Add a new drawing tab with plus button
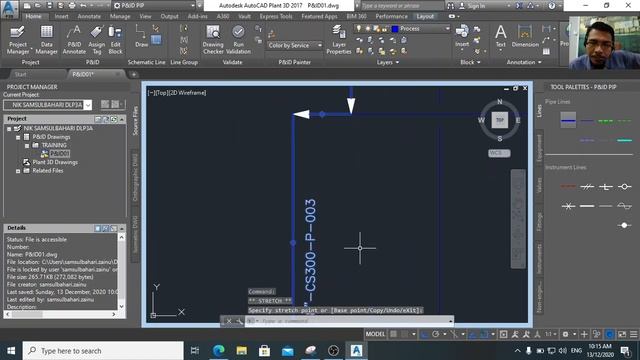 click(x=133, y=74)
